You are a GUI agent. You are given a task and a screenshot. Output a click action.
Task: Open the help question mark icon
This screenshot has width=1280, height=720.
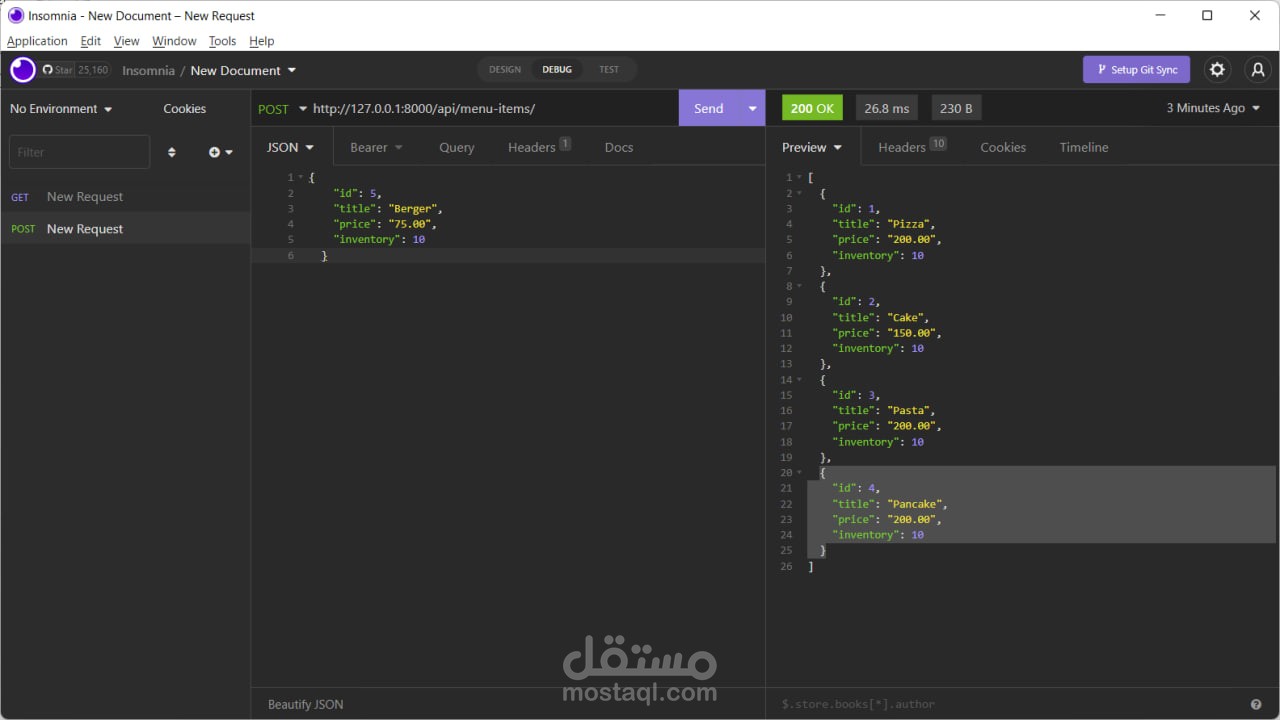[x=1256, y=704]
